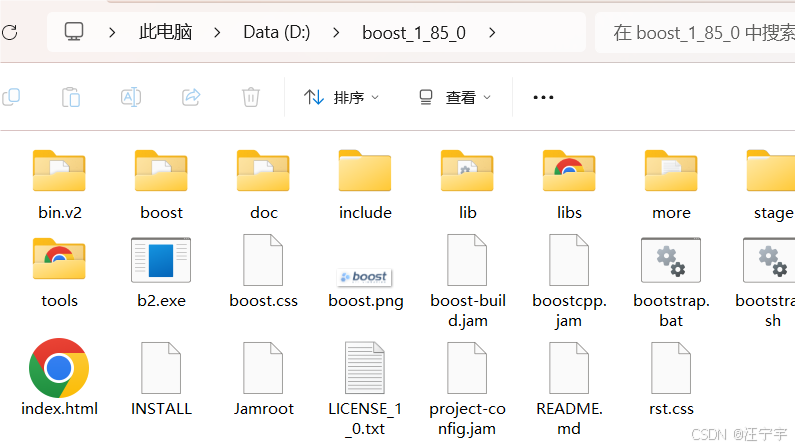The image size is (795, 448).
Task: Click the index.html file name label
Action: click(x=59, y=408)
